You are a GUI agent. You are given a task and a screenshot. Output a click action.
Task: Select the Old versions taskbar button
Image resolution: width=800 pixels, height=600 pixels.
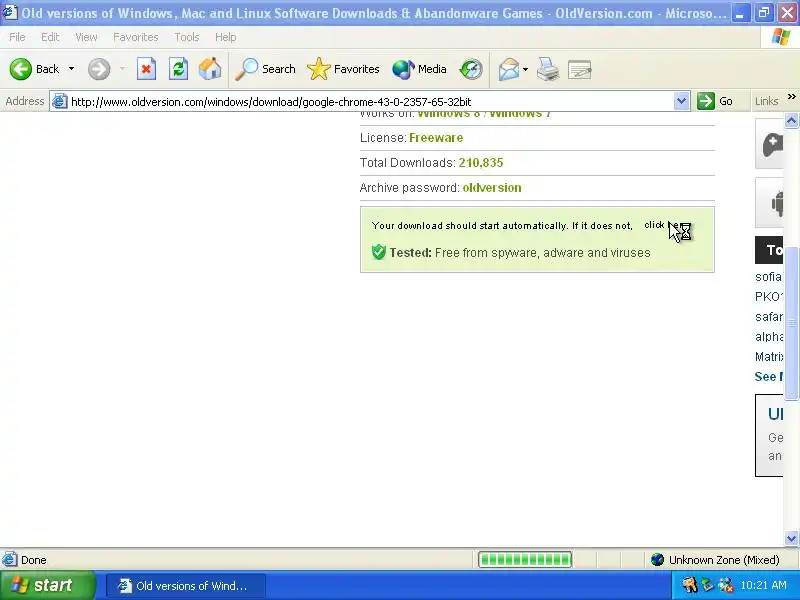coord(185,585)
